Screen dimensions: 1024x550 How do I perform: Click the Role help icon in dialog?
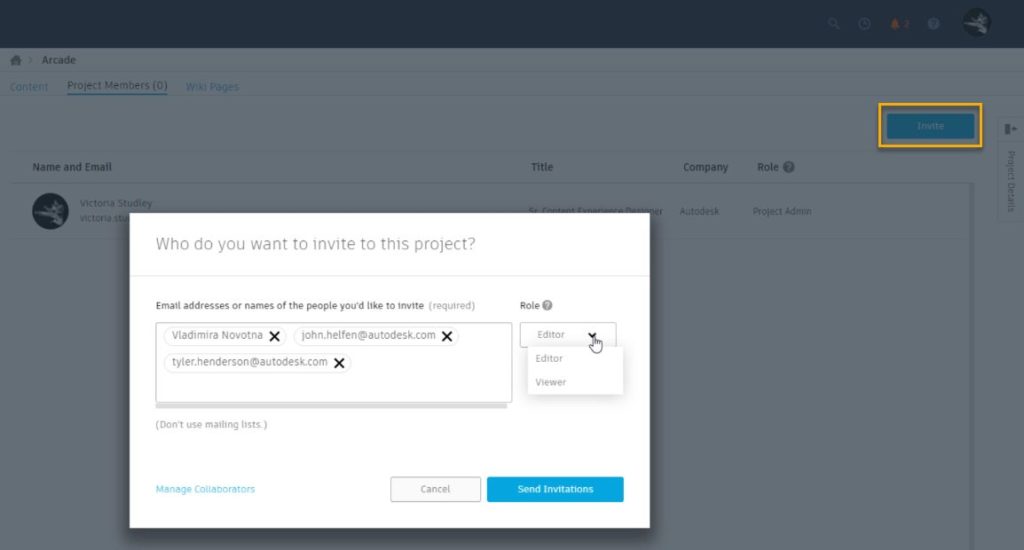(547, 305)
